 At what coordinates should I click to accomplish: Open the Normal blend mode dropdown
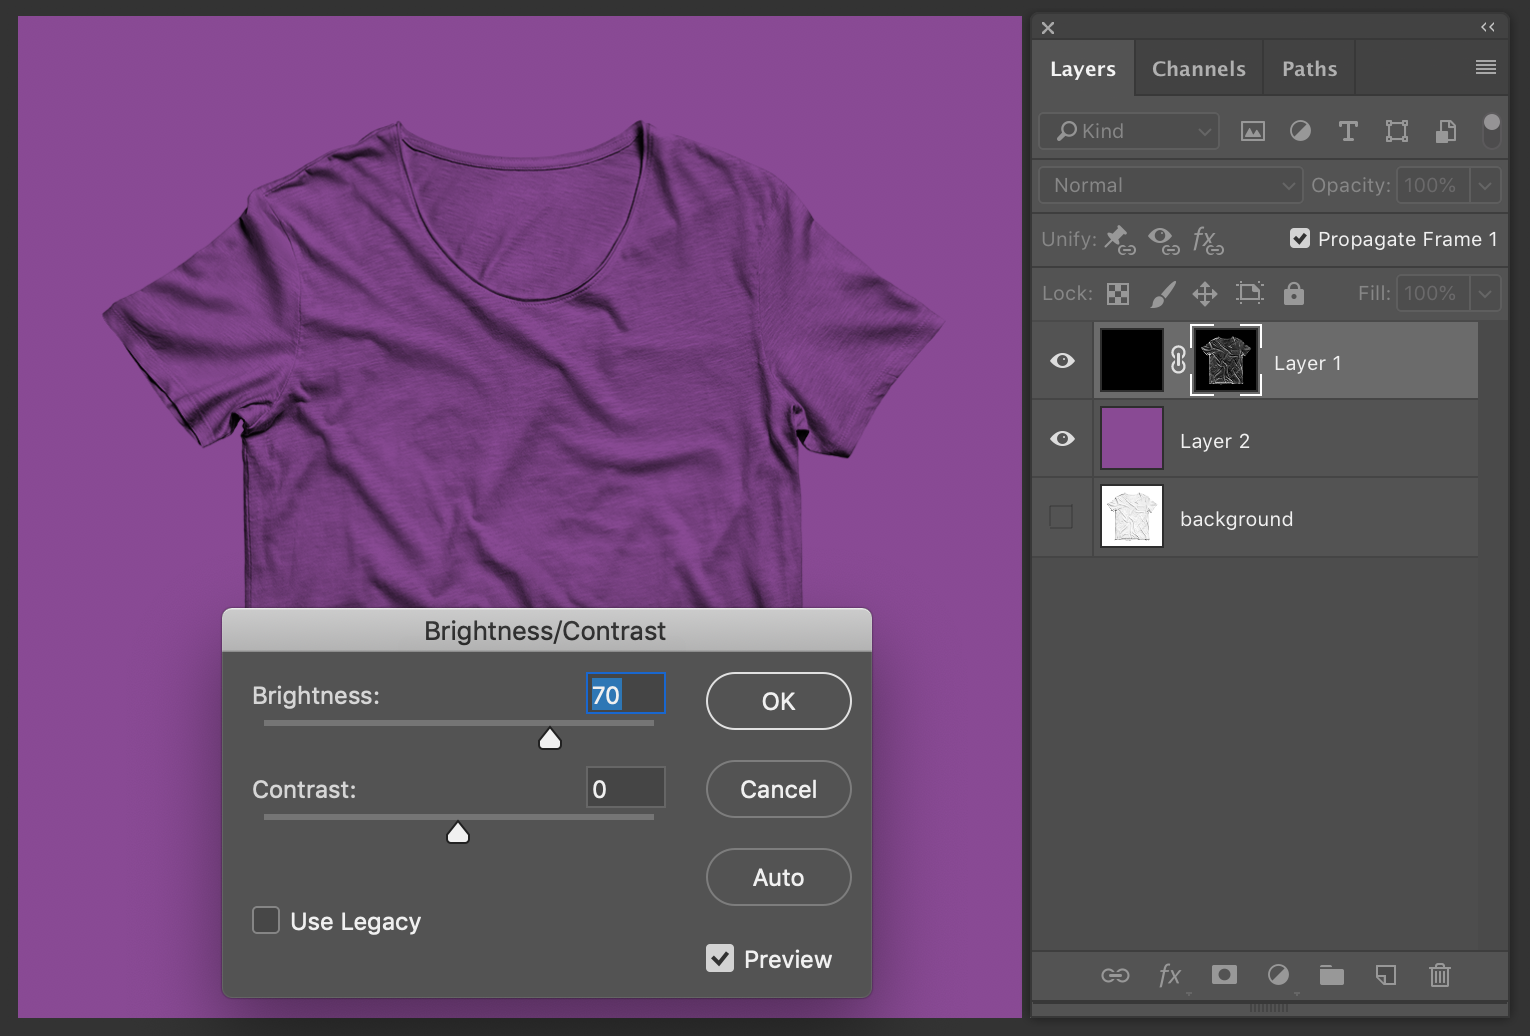[x=1170, y=185]
